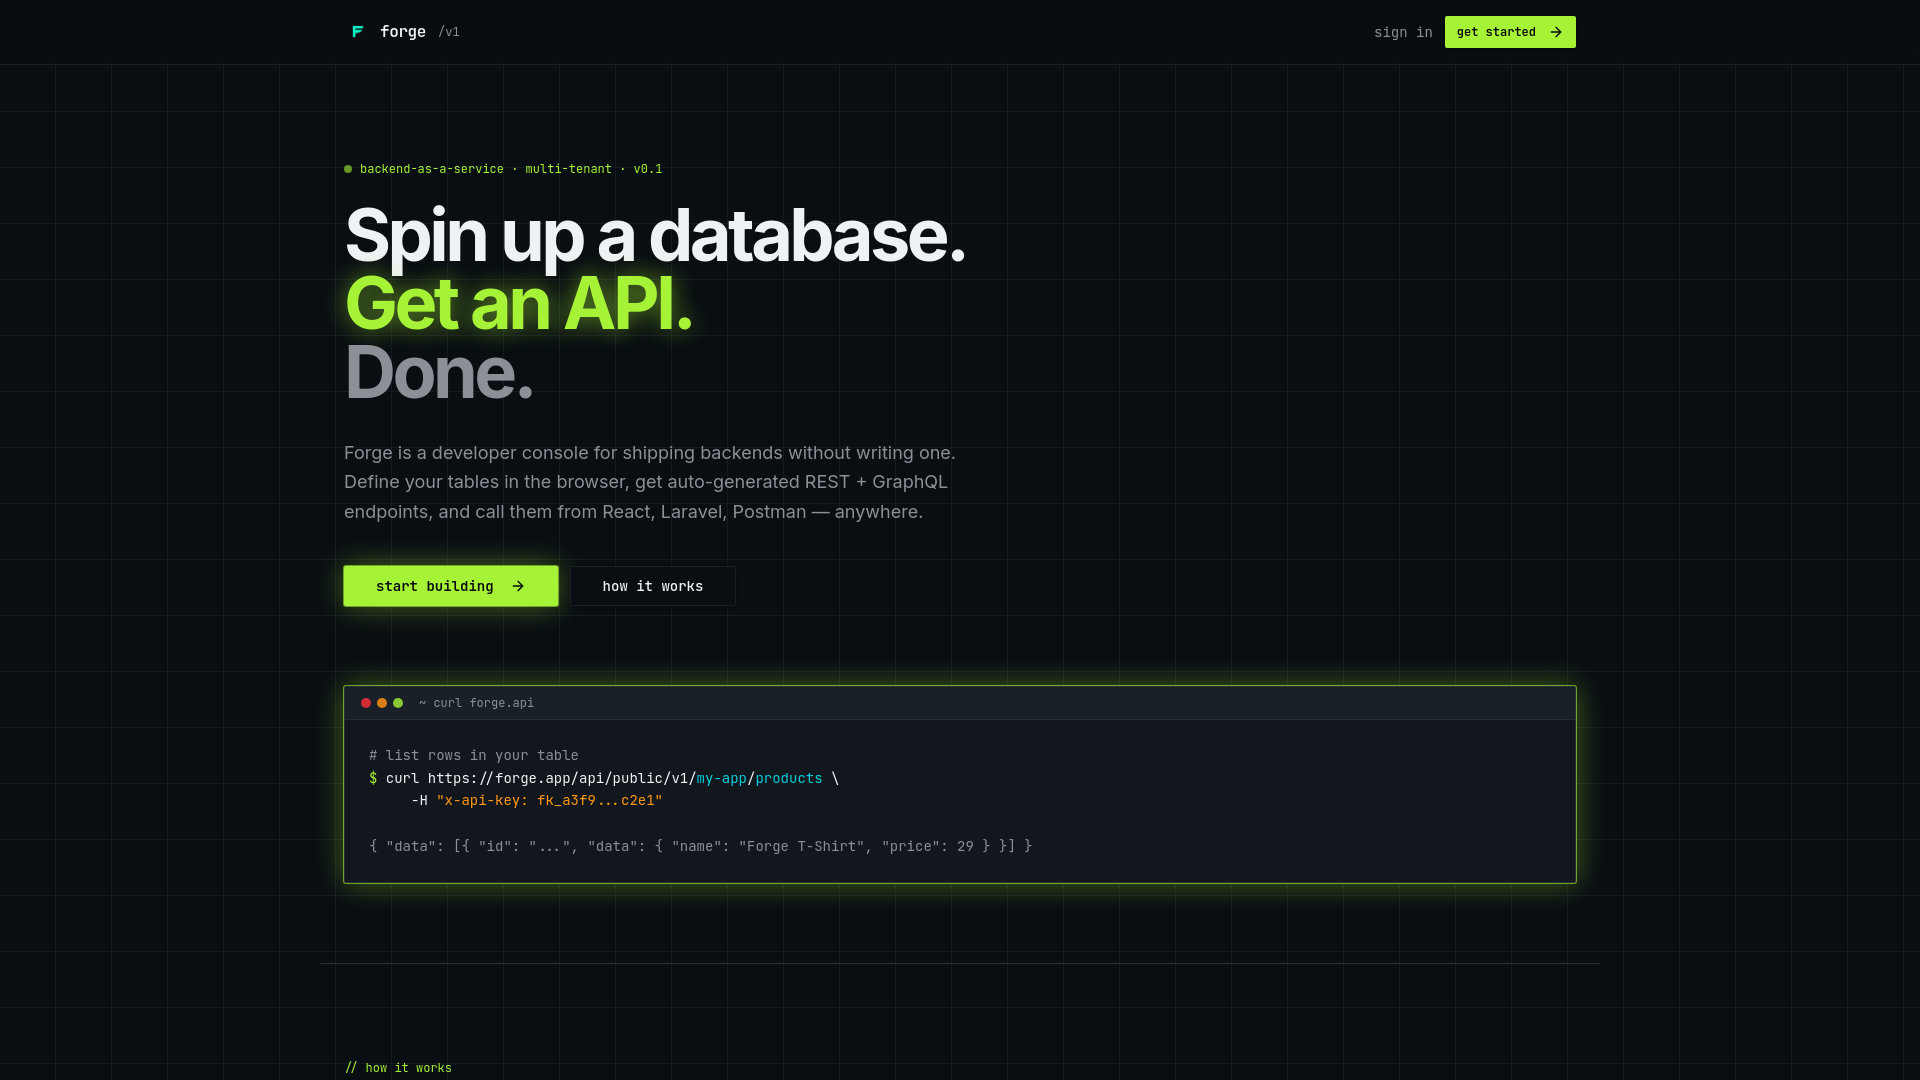Click the red terminal window dot
Image resolution: width=1920 pixels, height=1080 pixels.
coord(366,703)
